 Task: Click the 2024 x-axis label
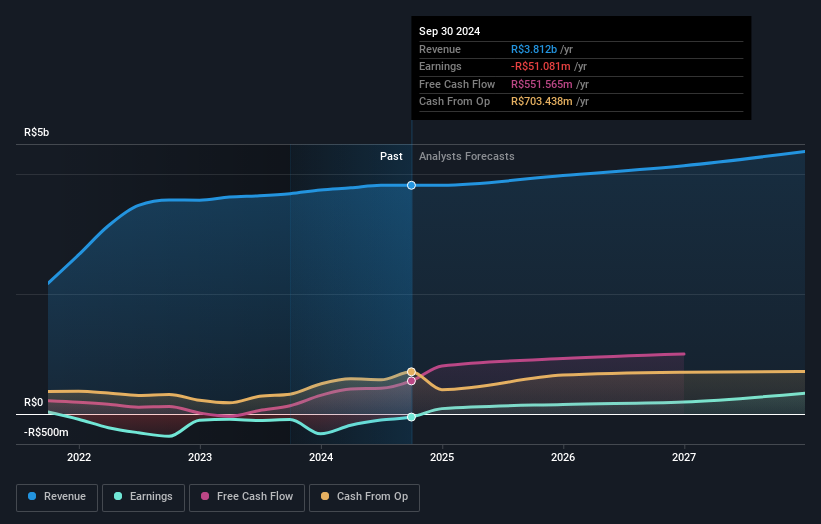(321, 458)
